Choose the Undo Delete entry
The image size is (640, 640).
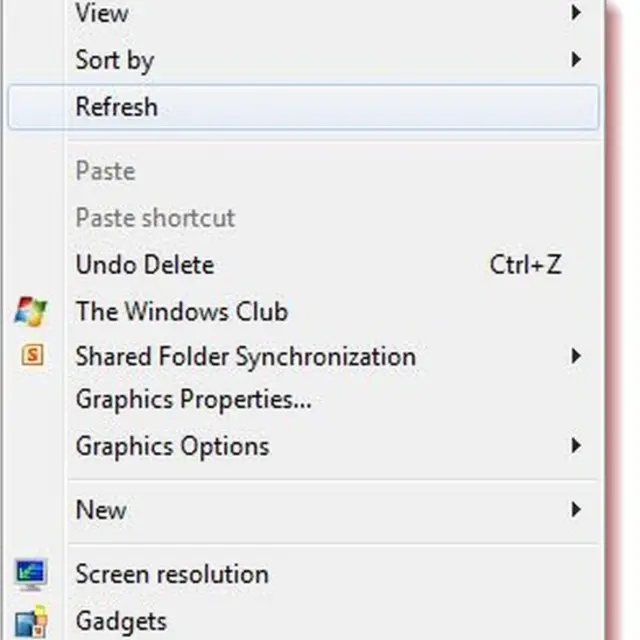145,265
